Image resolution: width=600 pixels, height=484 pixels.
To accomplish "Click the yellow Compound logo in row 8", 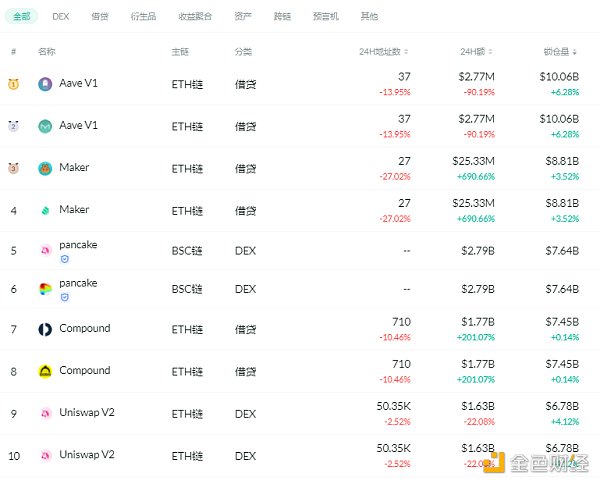I will pyautogui.click(x=45, y=371).
